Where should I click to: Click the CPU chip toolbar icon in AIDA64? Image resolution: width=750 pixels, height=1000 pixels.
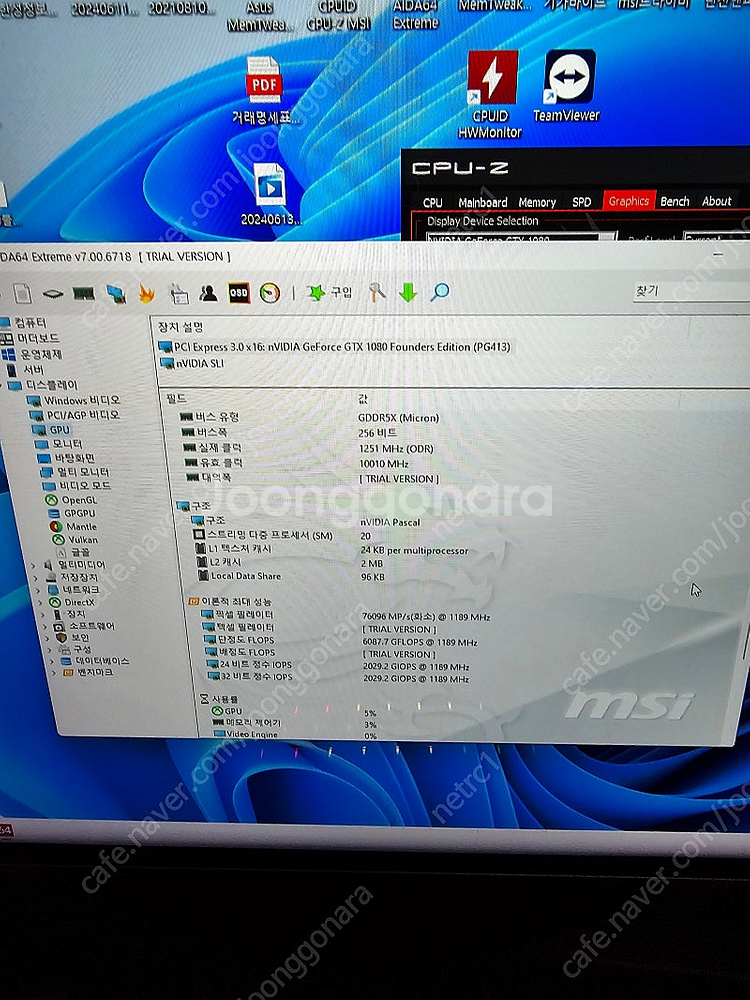coord(53,294)
